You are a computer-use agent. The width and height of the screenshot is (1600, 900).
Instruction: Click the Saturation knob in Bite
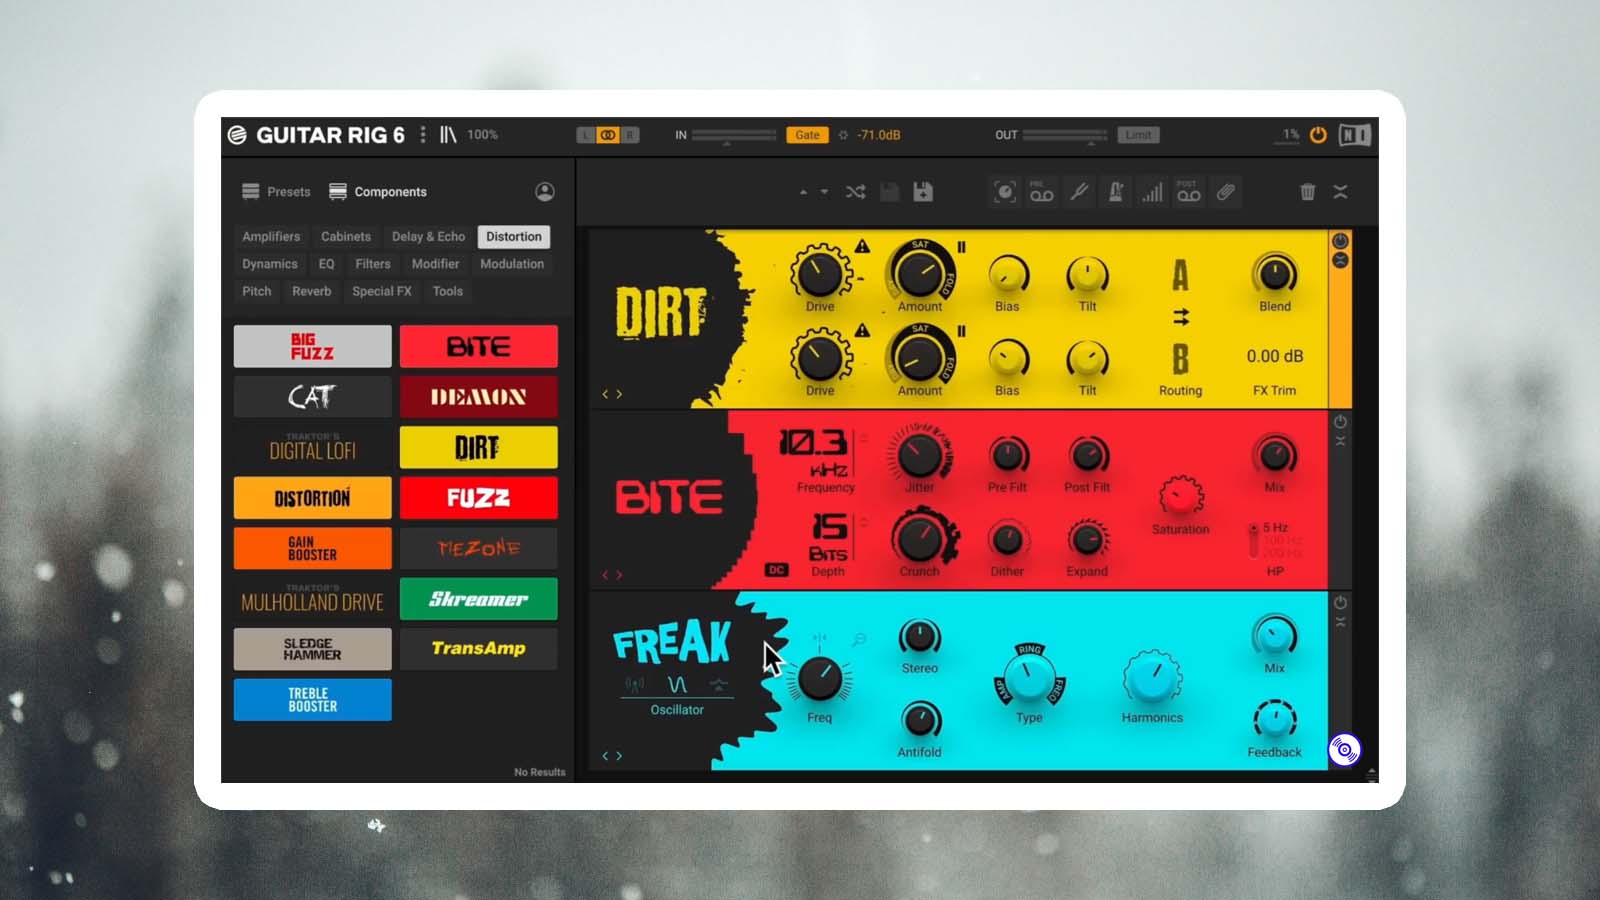1181,496
